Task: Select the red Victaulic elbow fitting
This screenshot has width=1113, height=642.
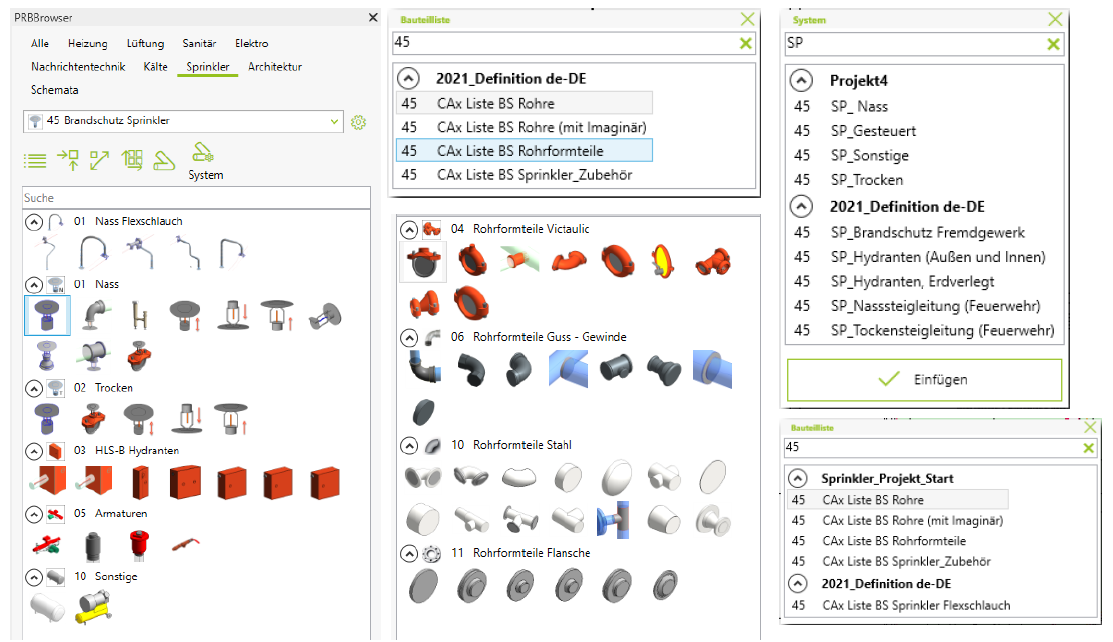Action: point(569,261)
